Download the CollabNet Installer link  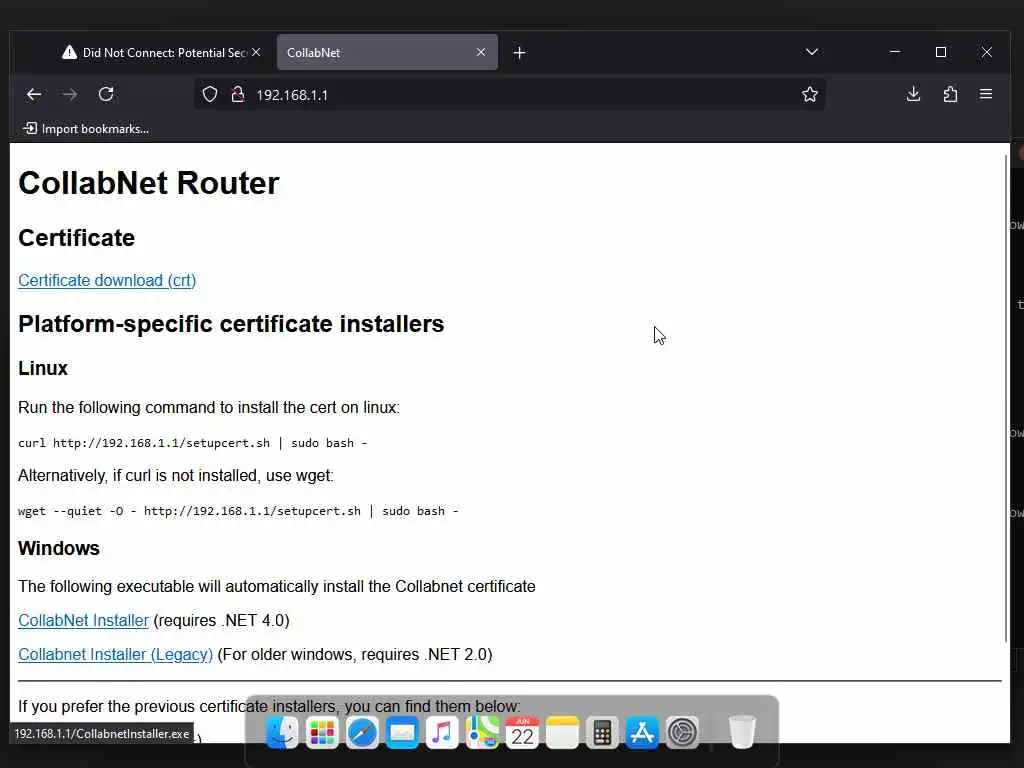click(x=84, y=620)
